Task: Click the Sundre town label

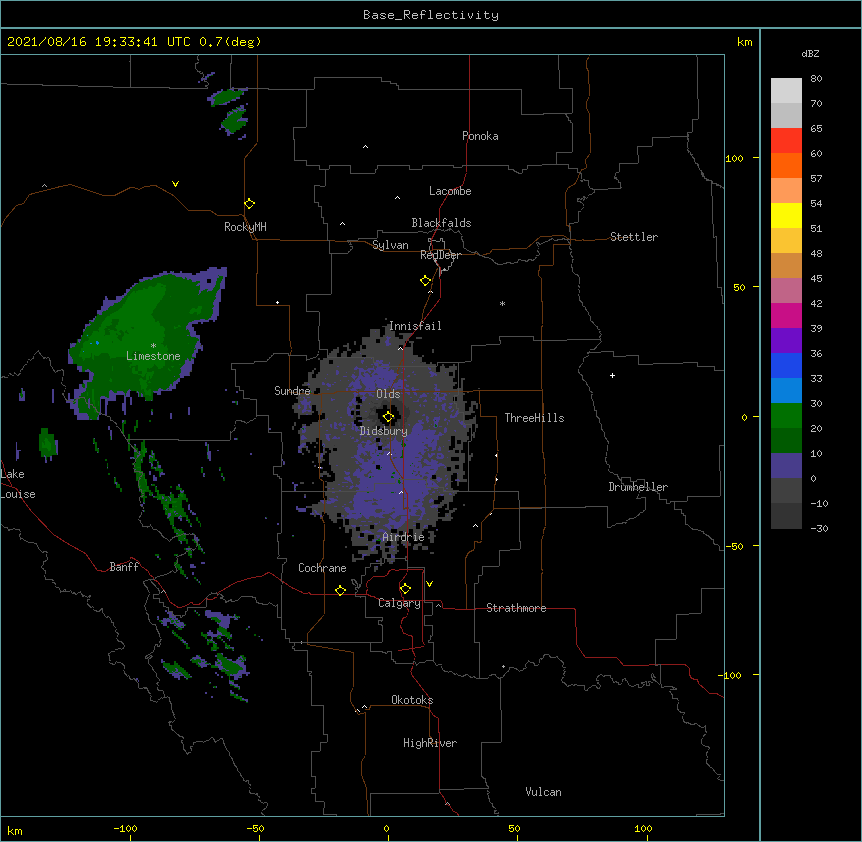Action: tap(292, 391)
